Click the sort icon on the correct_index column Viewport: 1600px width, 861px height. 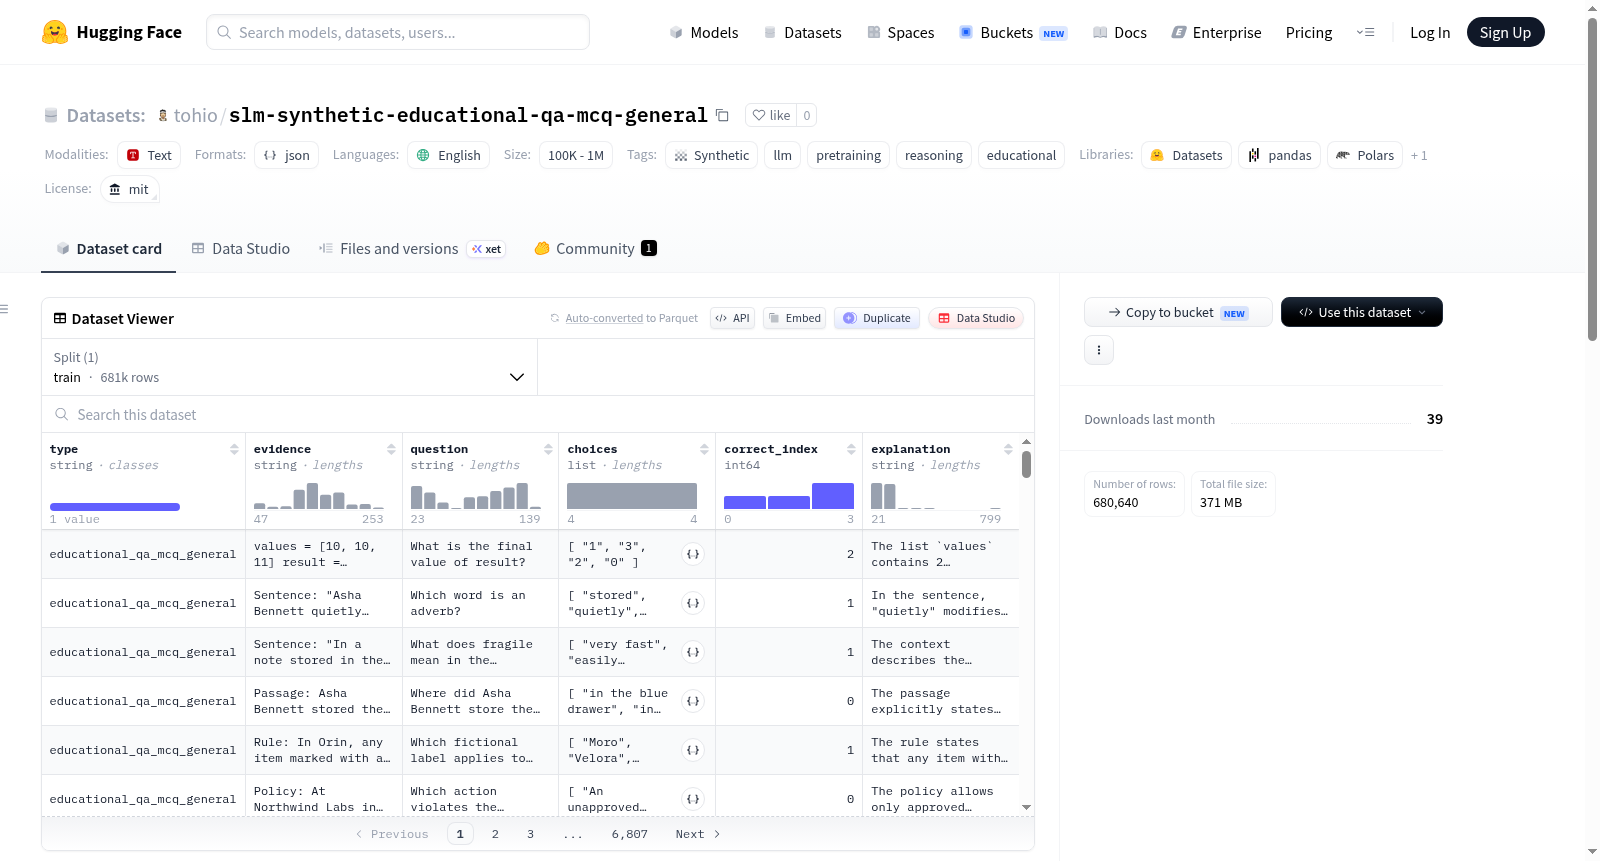point(851,449)
